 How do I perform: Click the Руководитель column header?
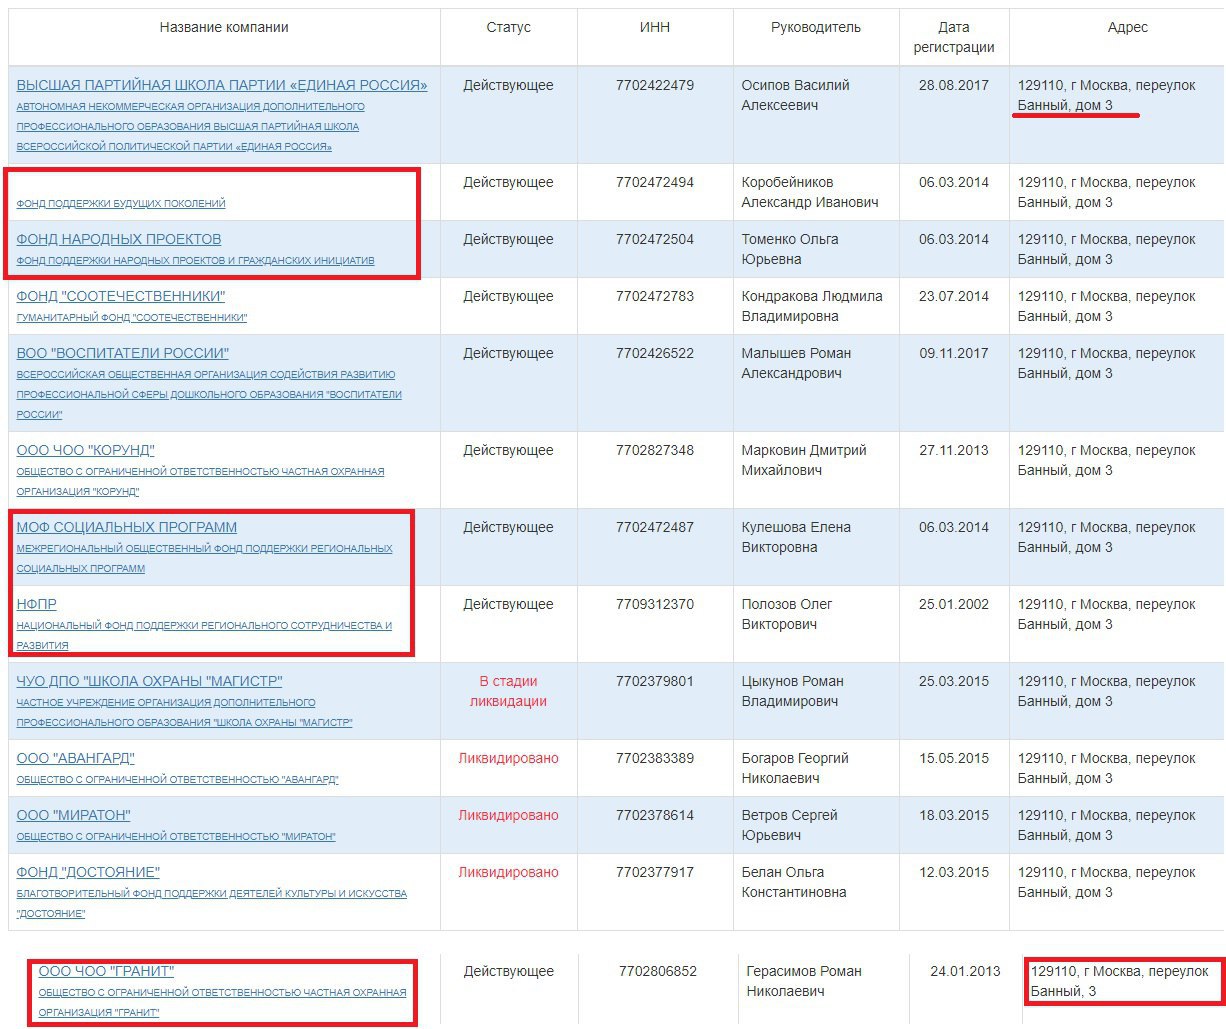[816, 27]
